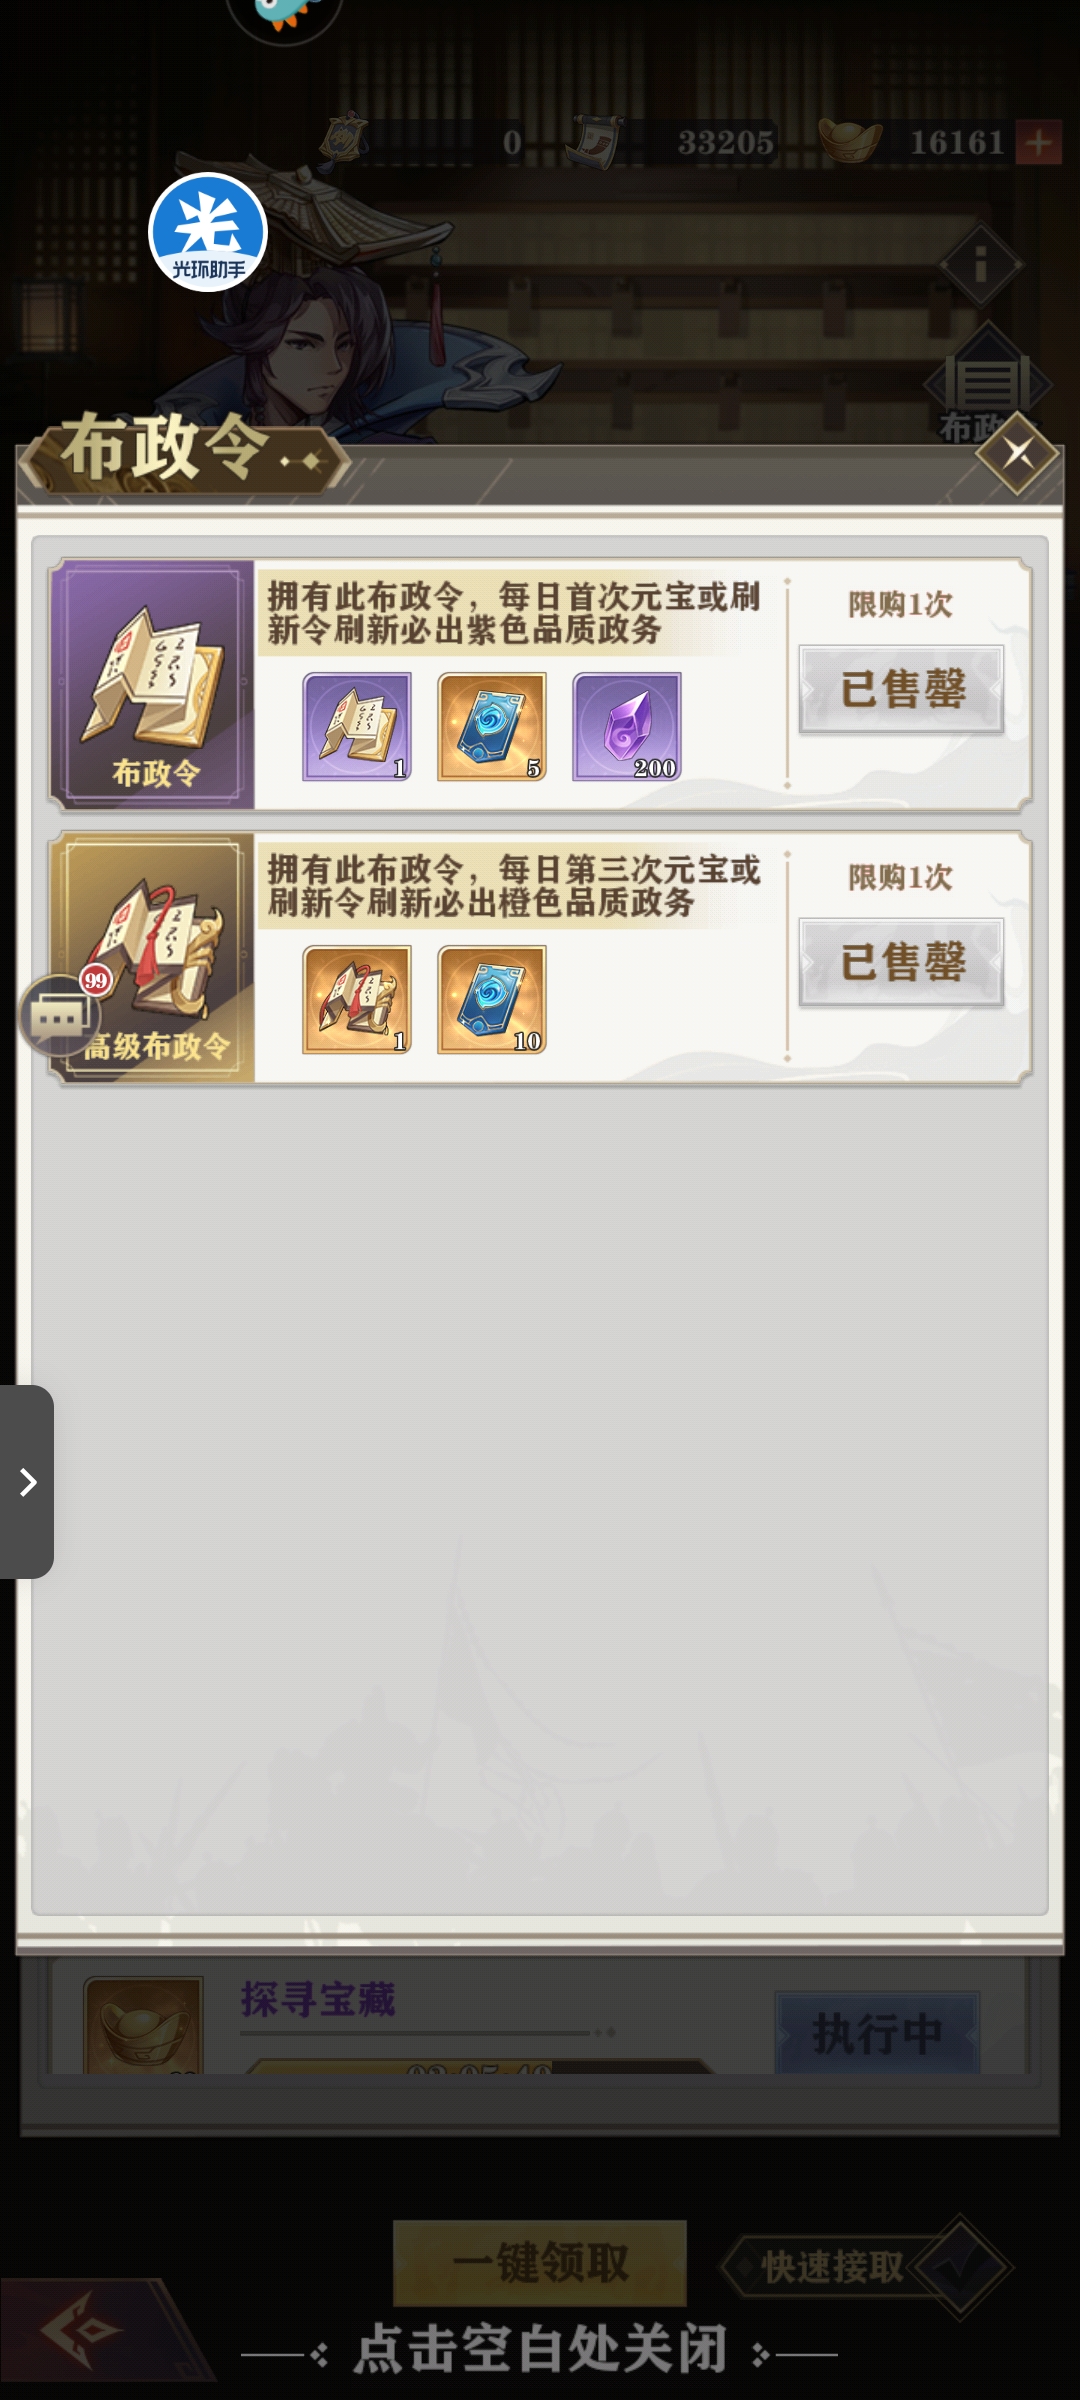
Task: Select the blue card reward with quantity 5
Action: tap(492, 726)
